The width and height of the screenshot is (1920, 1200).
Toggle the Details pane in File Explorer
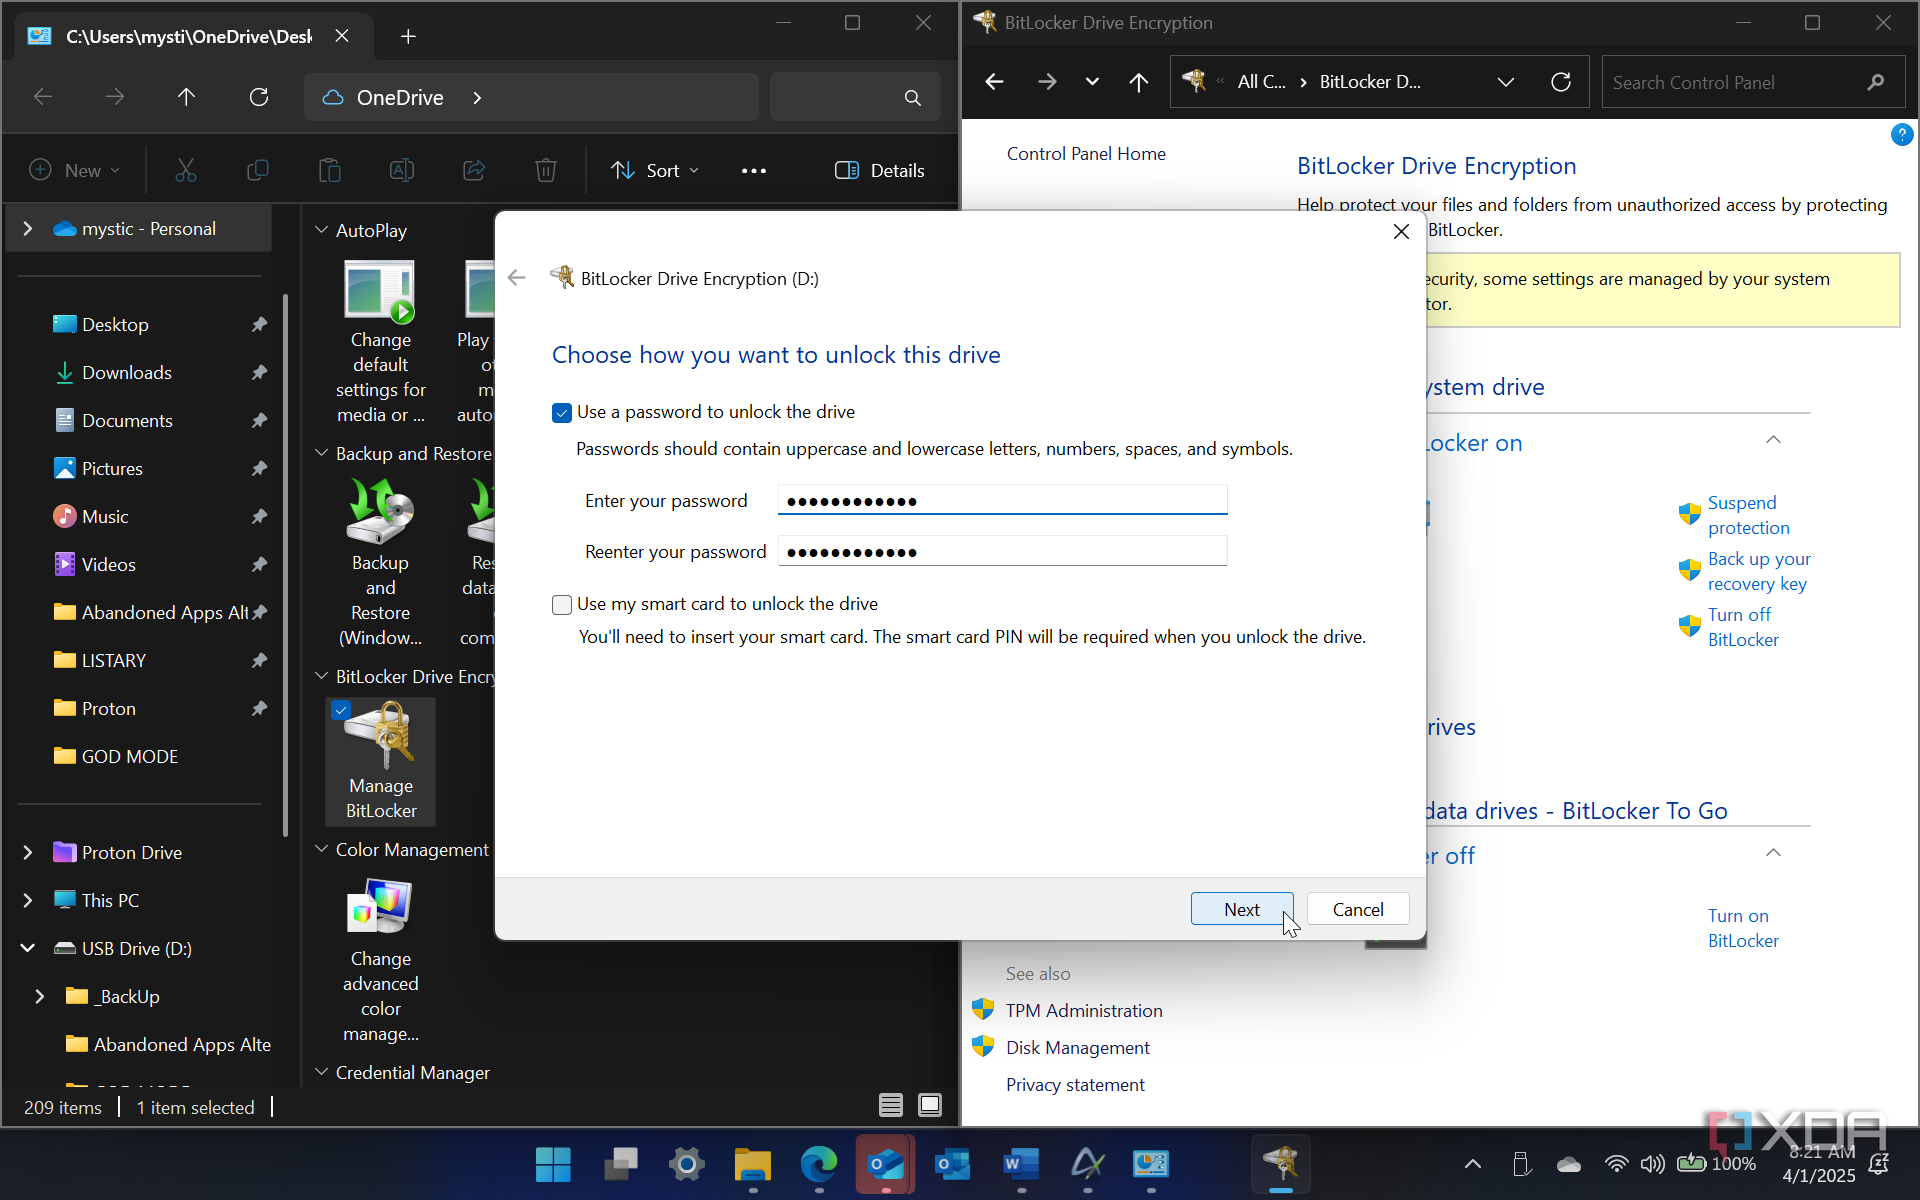click(x=880, y=171)
